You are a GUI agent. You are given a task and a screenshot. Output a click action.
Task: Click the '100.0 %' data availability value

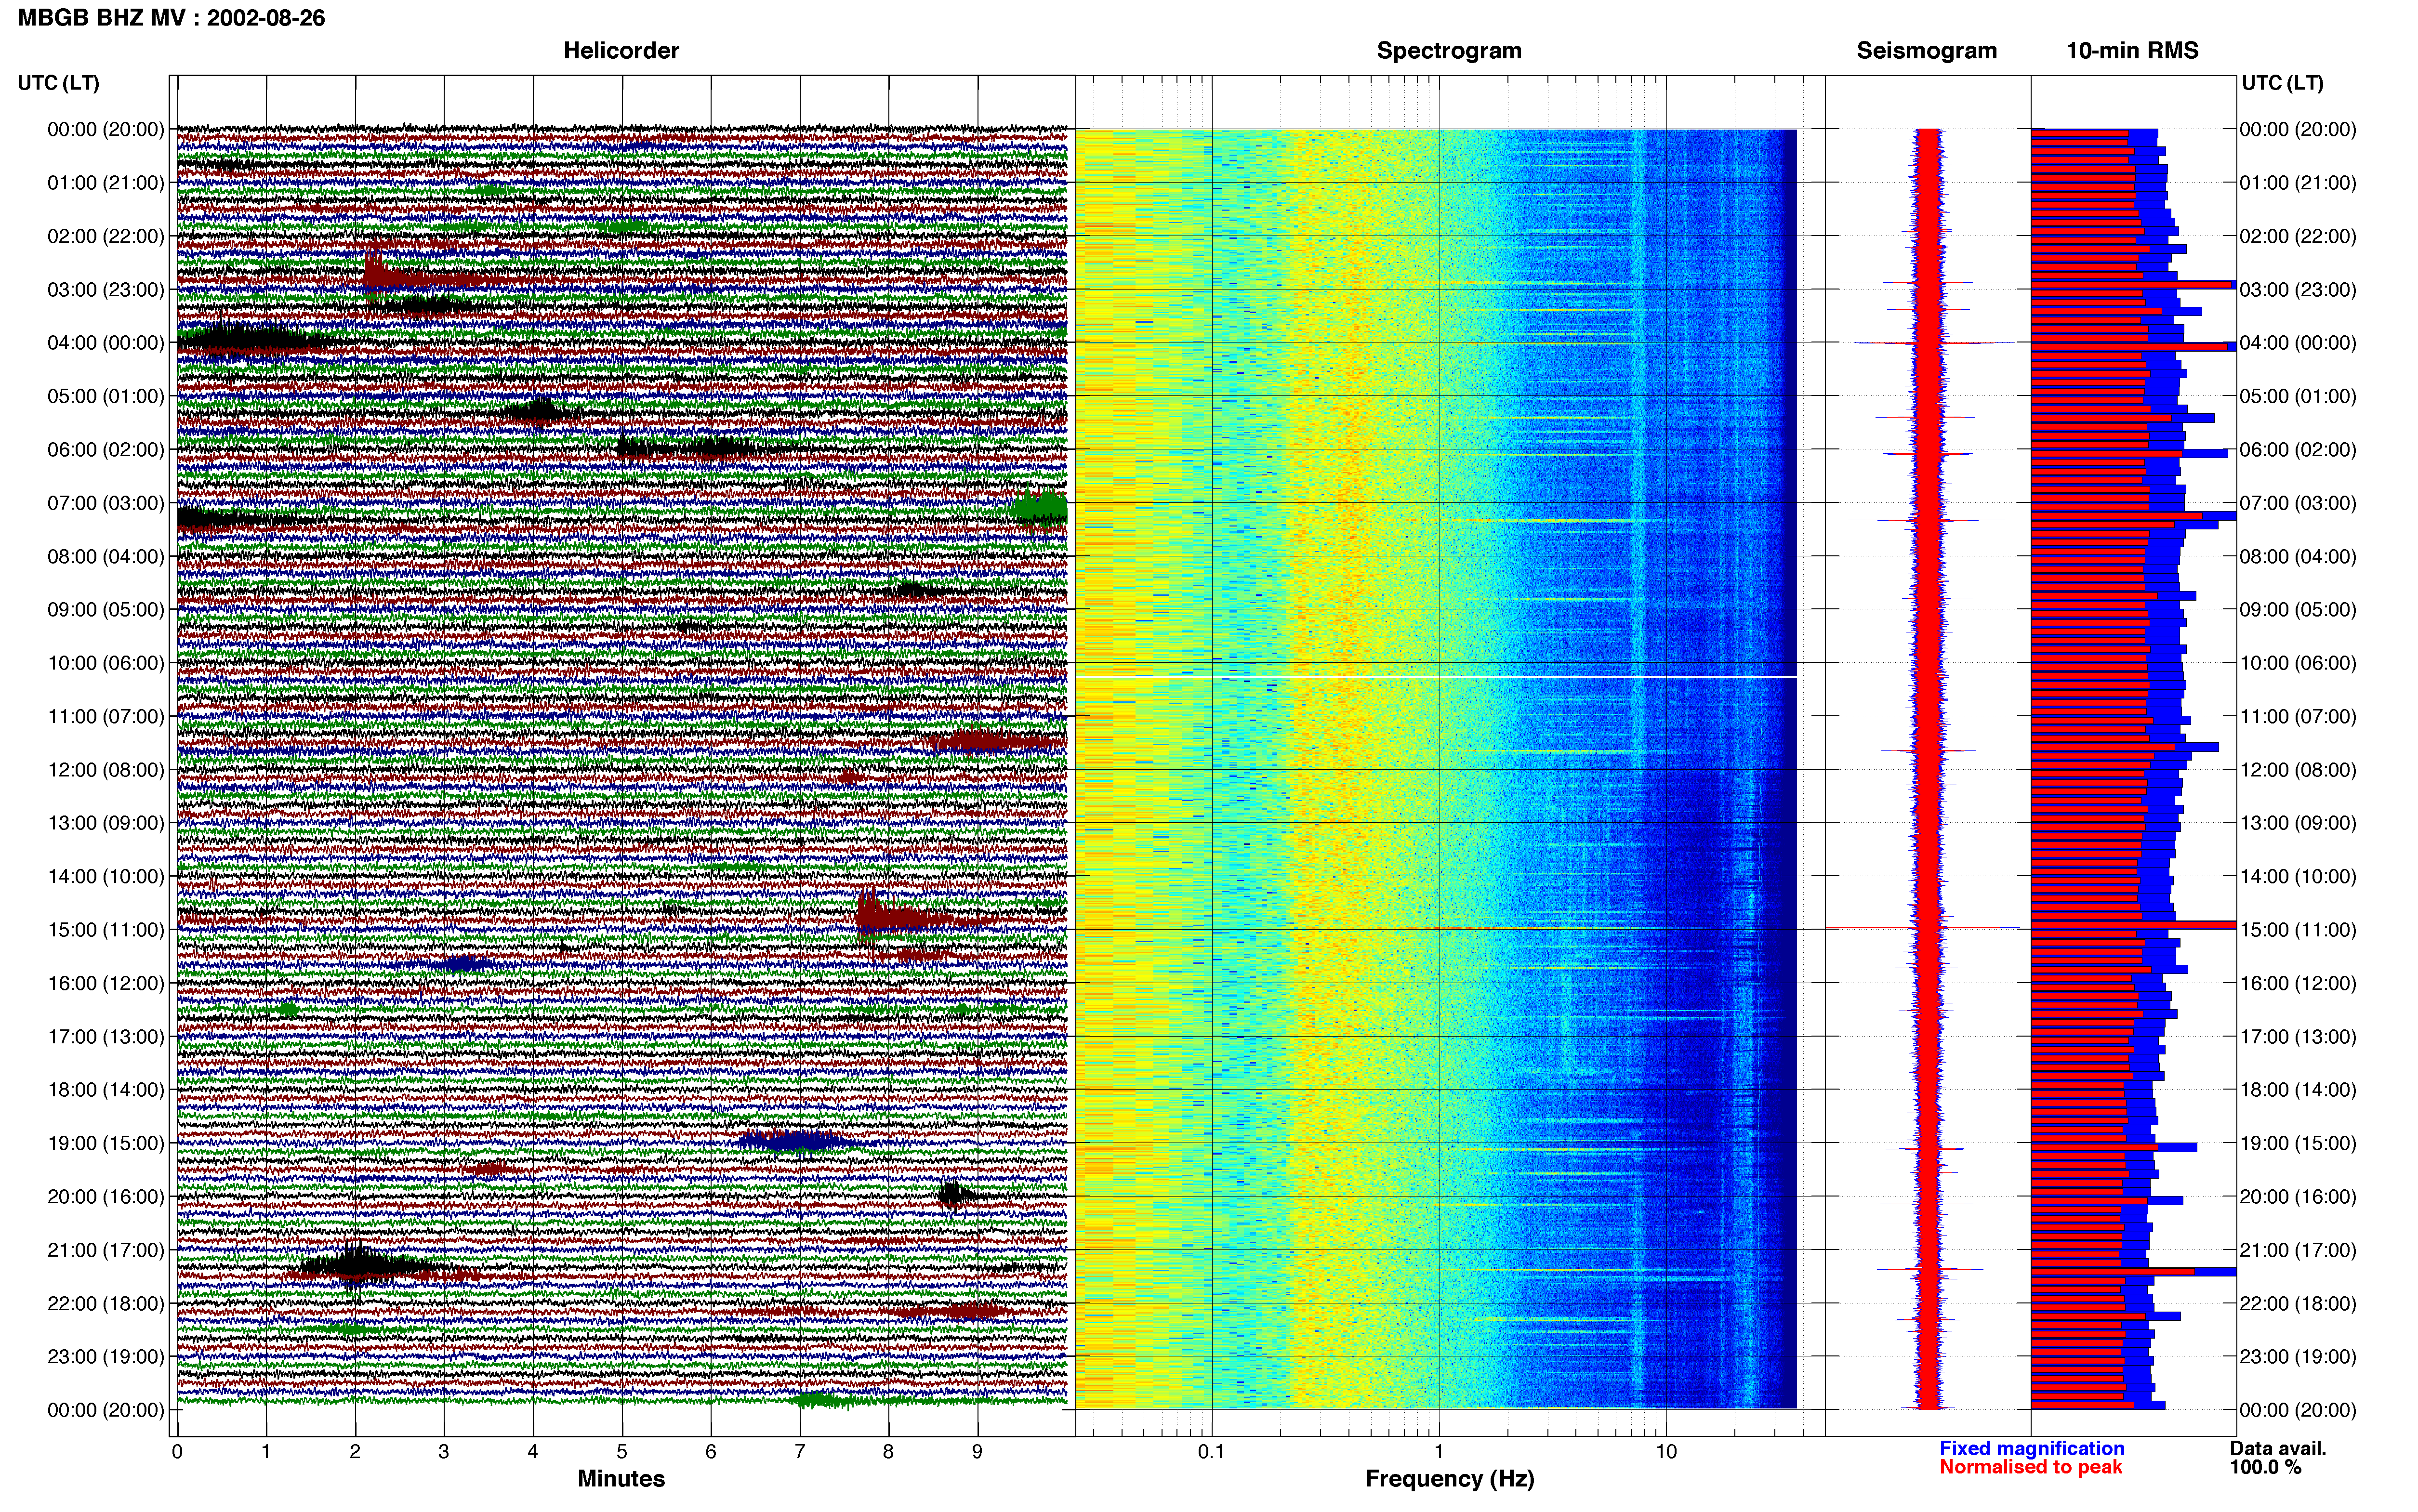coord(2265,1467)
